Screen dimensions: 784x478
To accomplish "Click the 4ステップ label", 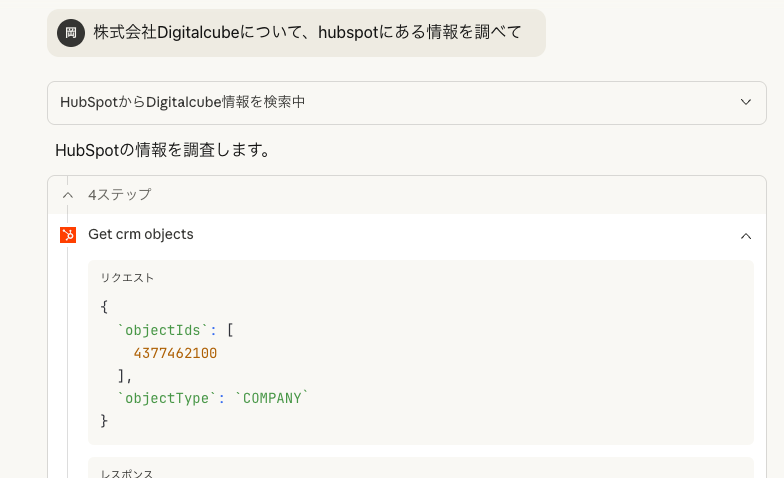I will (119, 195).
